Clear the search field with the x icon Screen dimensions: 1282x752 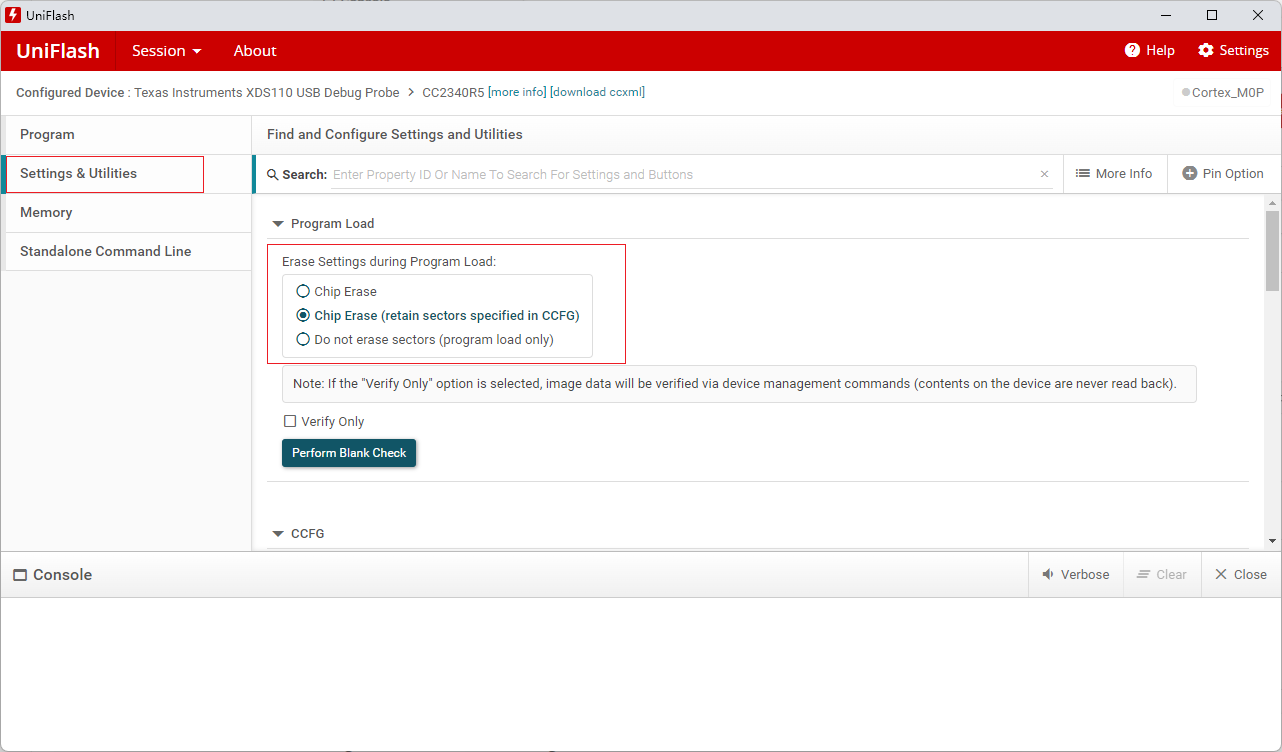click(1045, 174)
